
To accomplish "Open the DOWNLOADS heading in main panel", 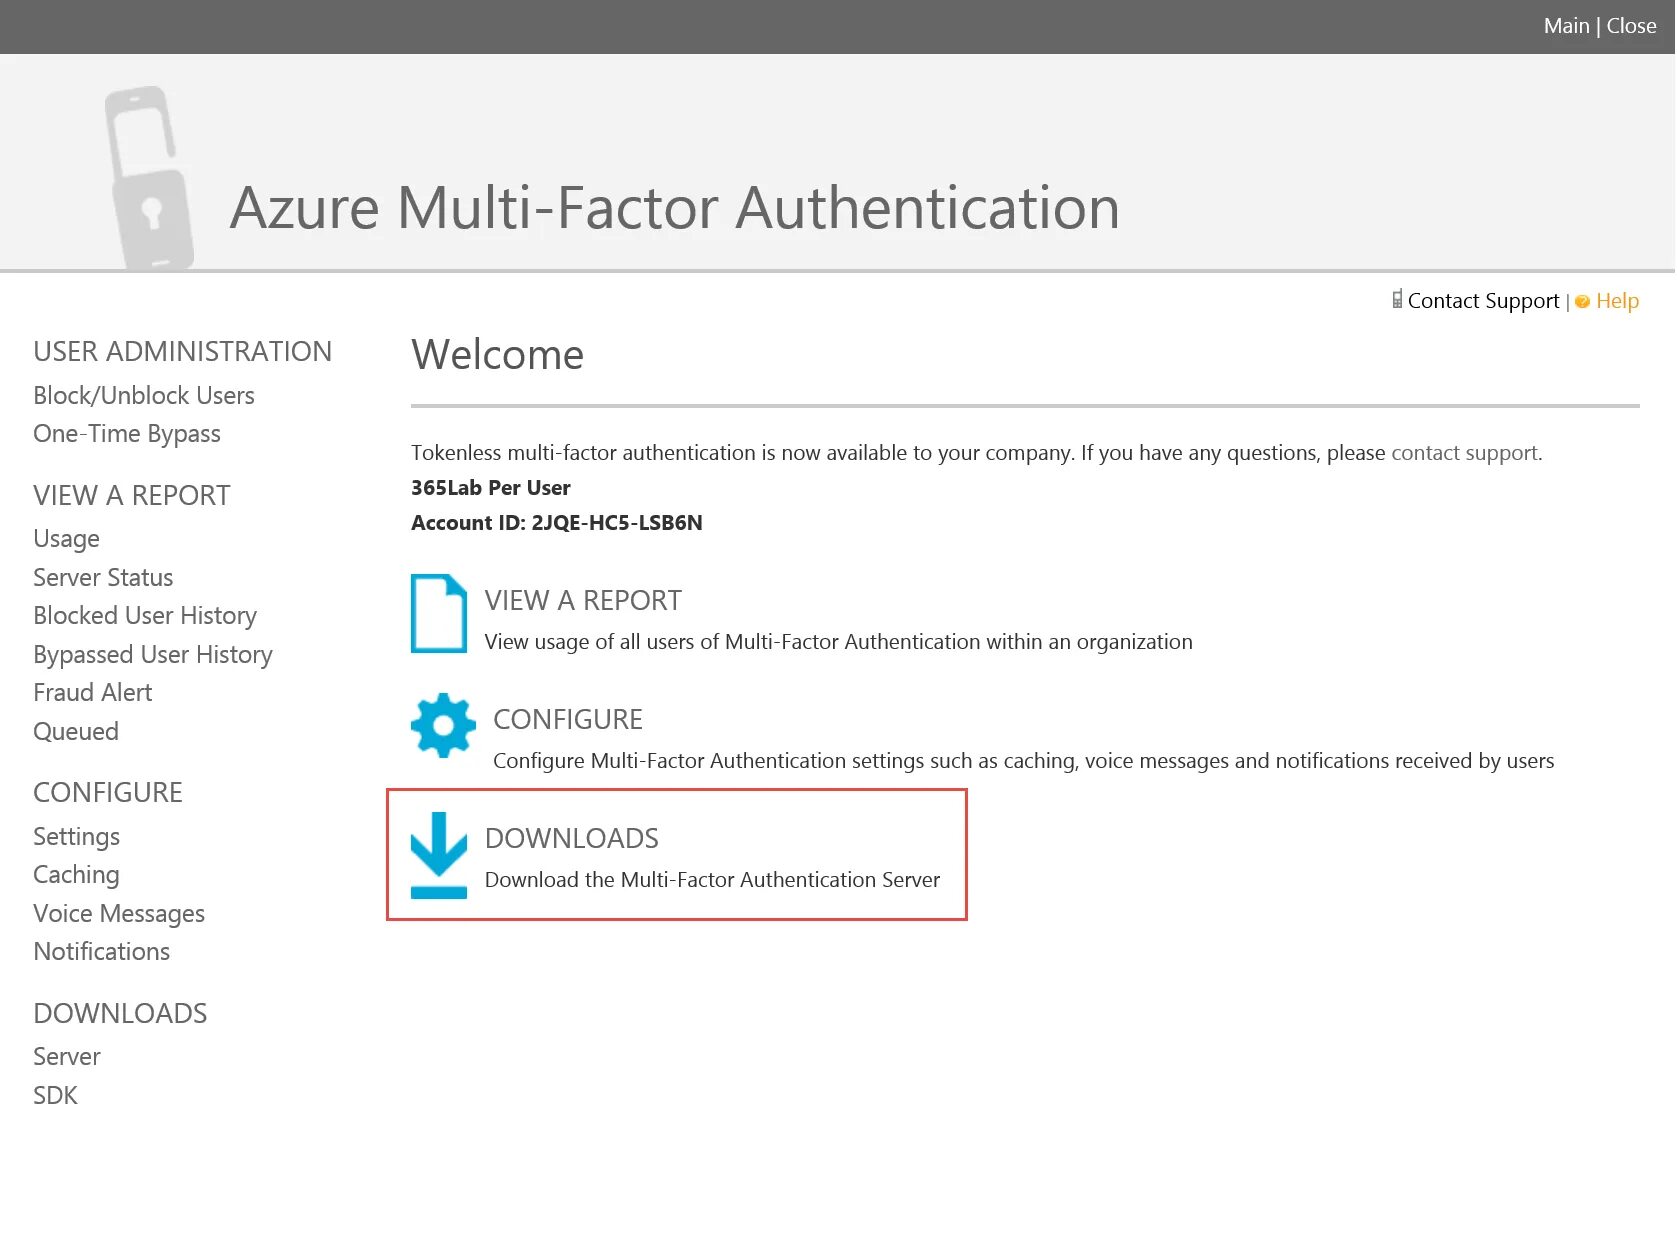I will pos(572,838).
